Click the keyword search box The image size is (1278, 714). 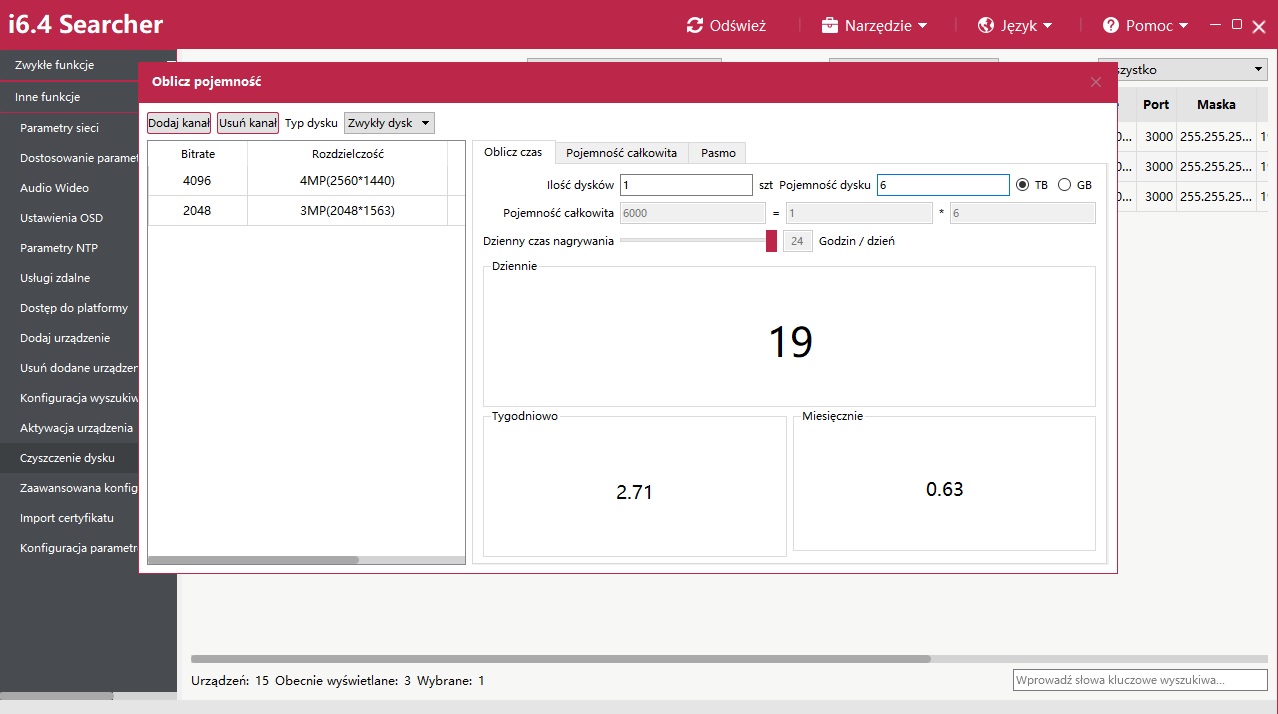(1138, 680)
